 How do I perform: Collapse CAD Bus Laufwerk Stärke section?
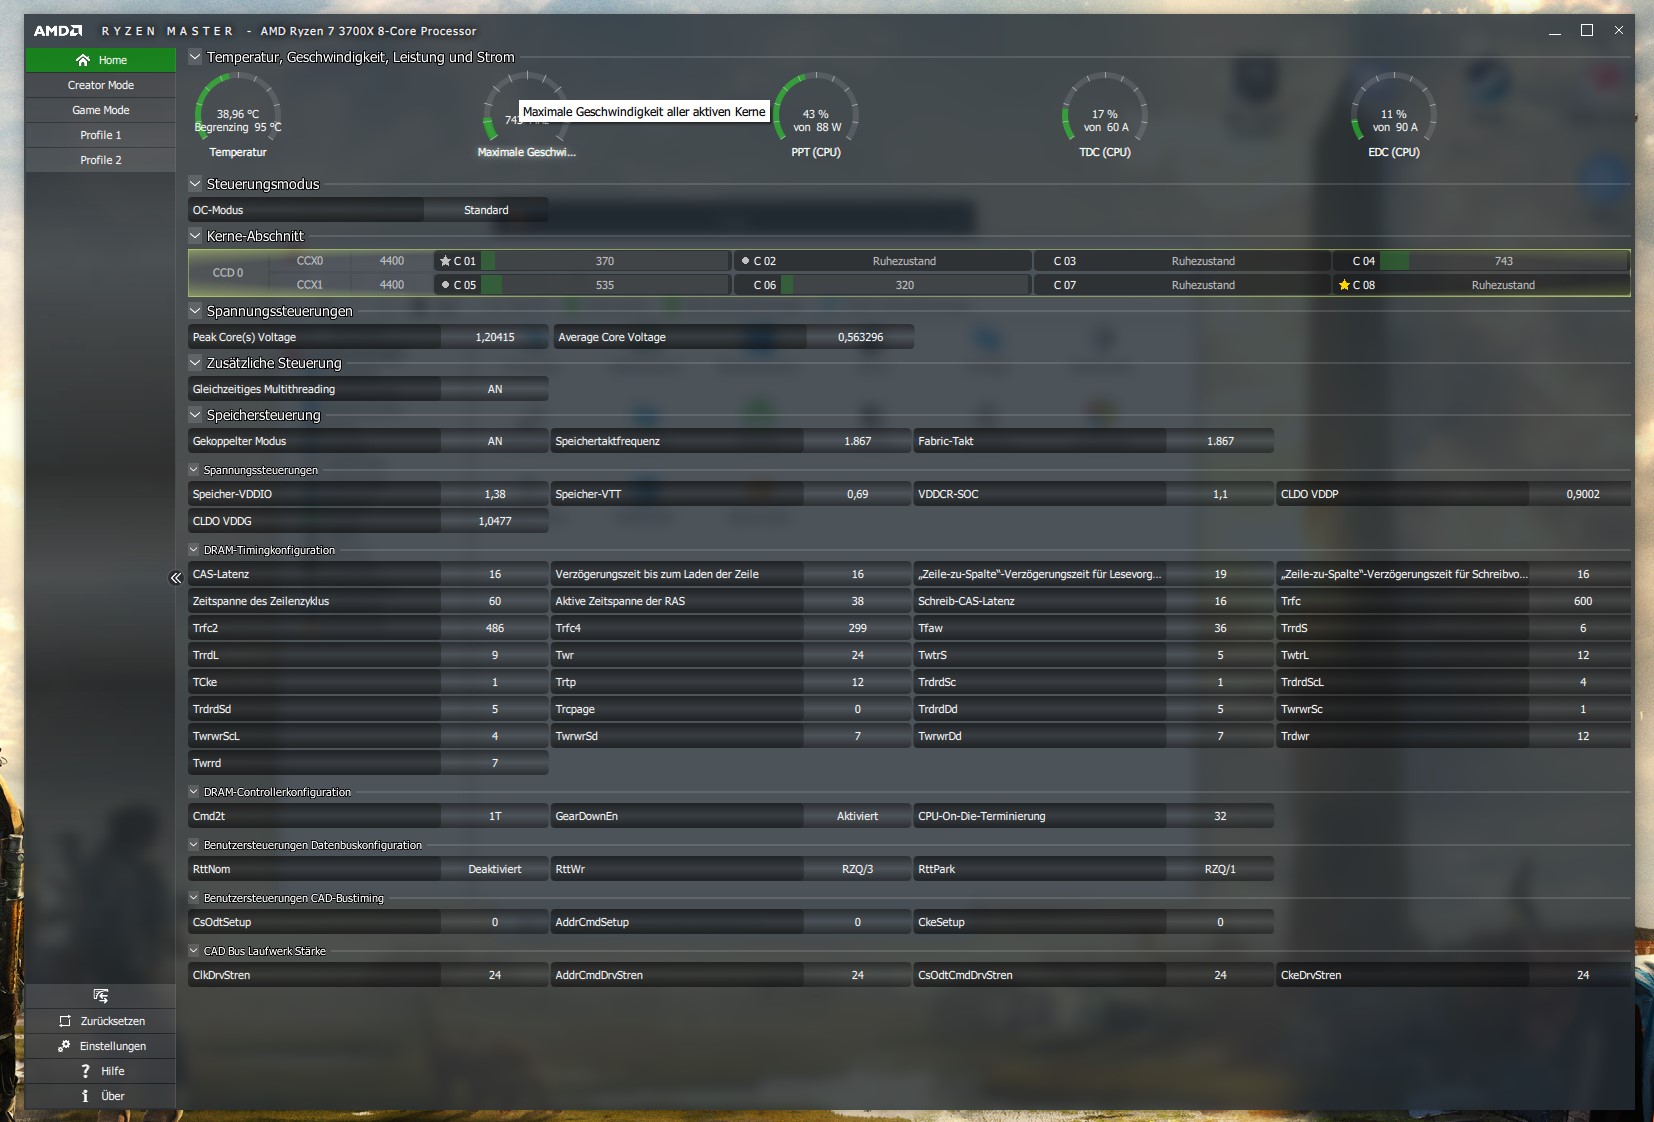point(194,951)
